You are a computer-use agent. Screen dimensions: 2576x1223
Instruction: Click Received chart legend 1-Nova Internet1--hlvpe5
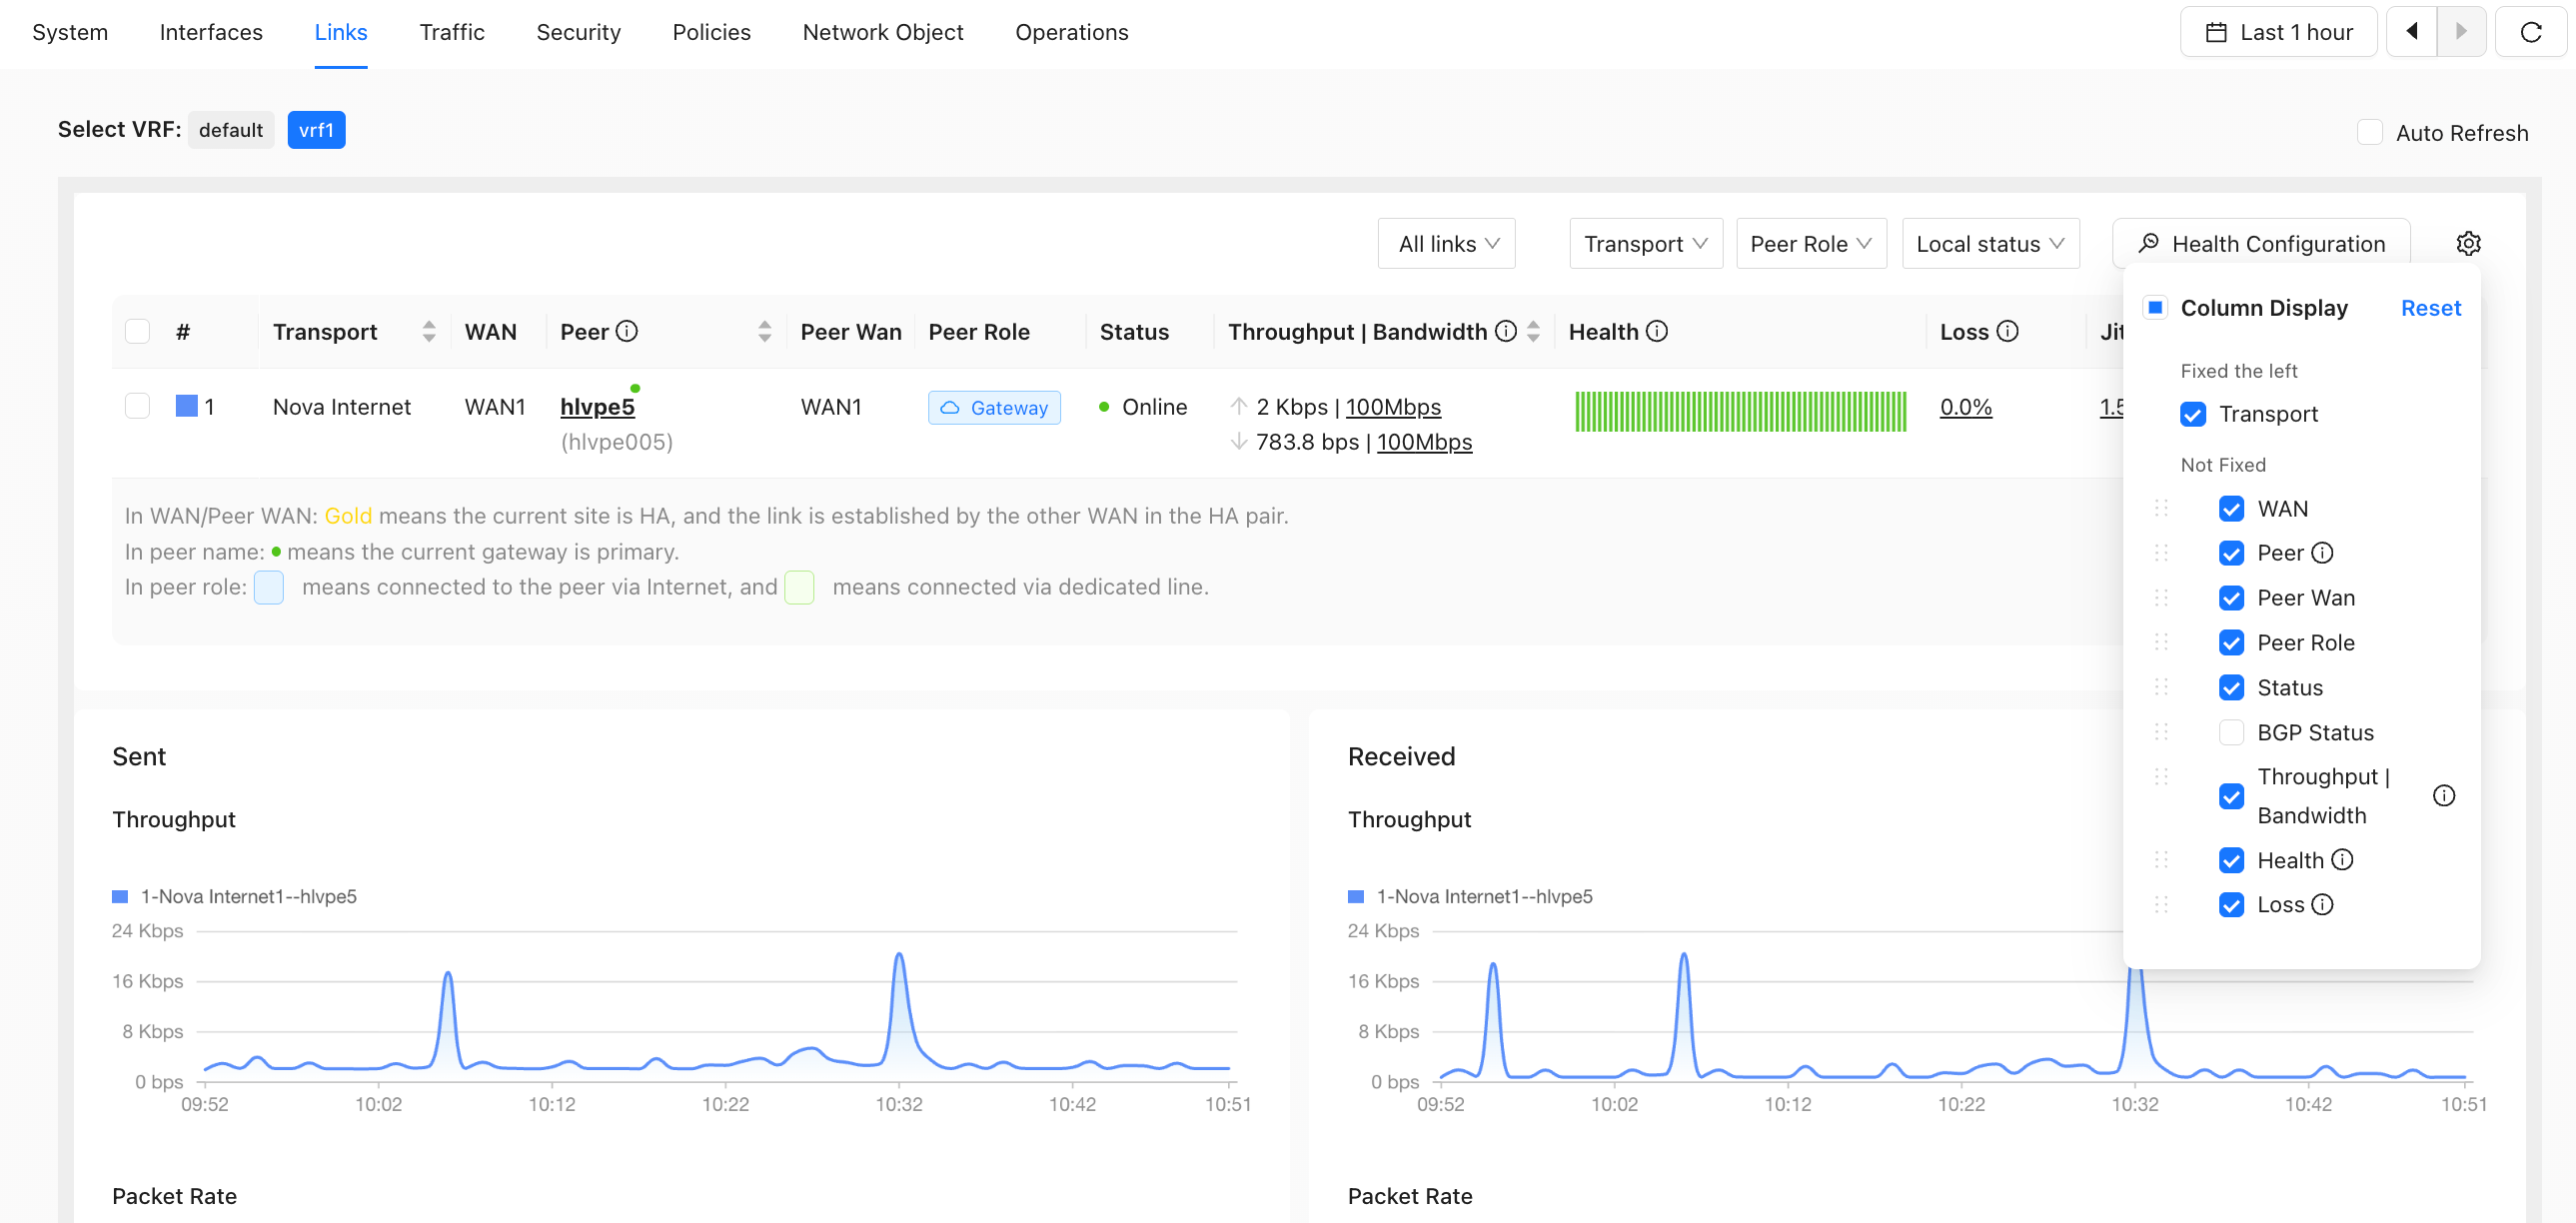1471,897
